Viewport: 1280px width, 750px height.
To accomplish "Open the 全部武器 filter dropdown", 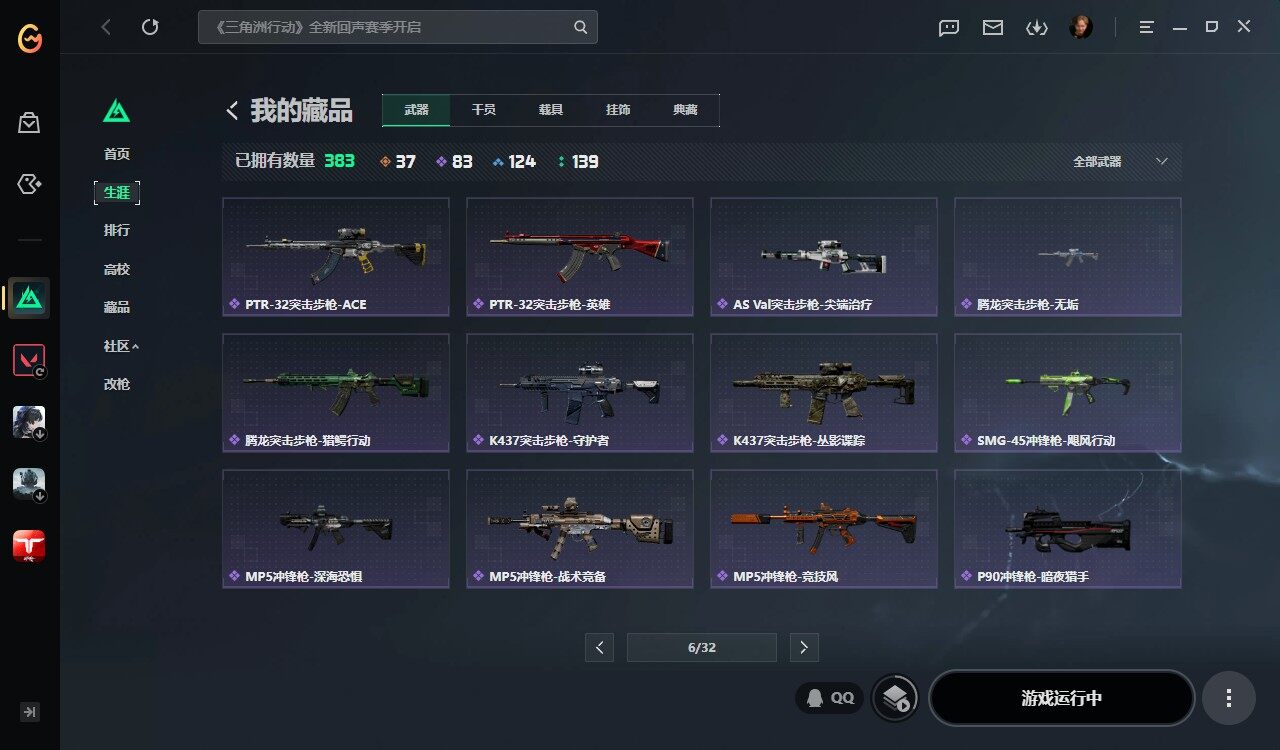I will click(x=1120, y=161).
